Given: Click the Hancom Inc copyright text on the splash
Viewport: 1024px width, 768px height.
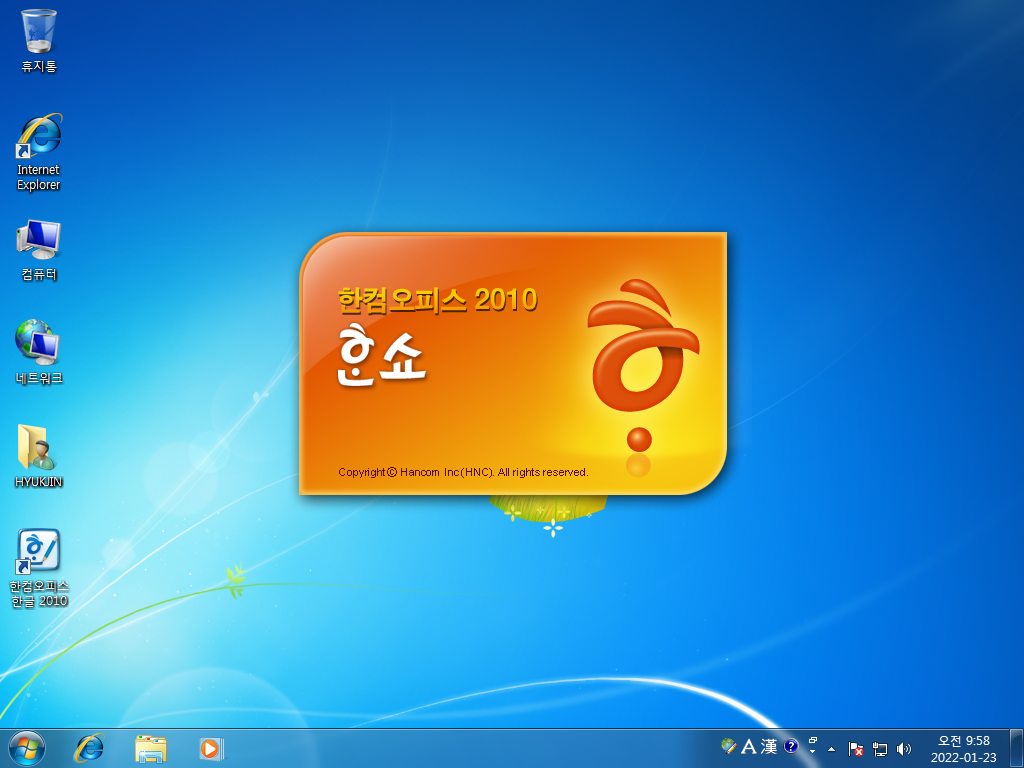Looking at the screenshot, I should tap(463, 472).
